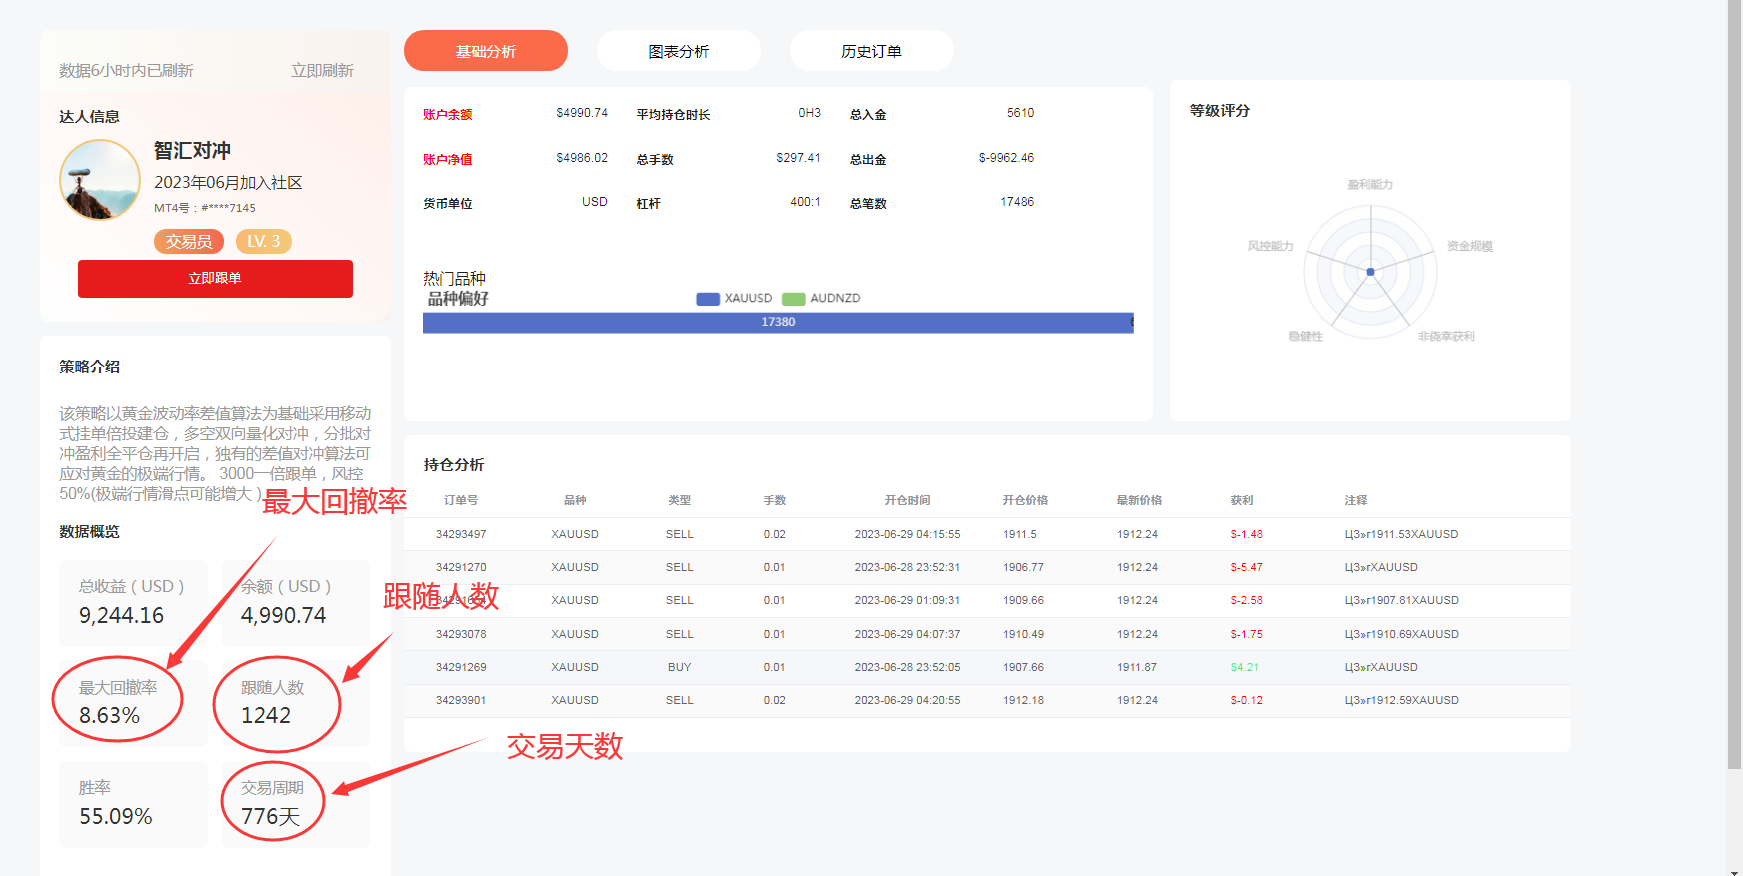This screenshot has width=1743, height=876.
Task: Click the 策略介绍 section heading
Action: click(89, 367)
